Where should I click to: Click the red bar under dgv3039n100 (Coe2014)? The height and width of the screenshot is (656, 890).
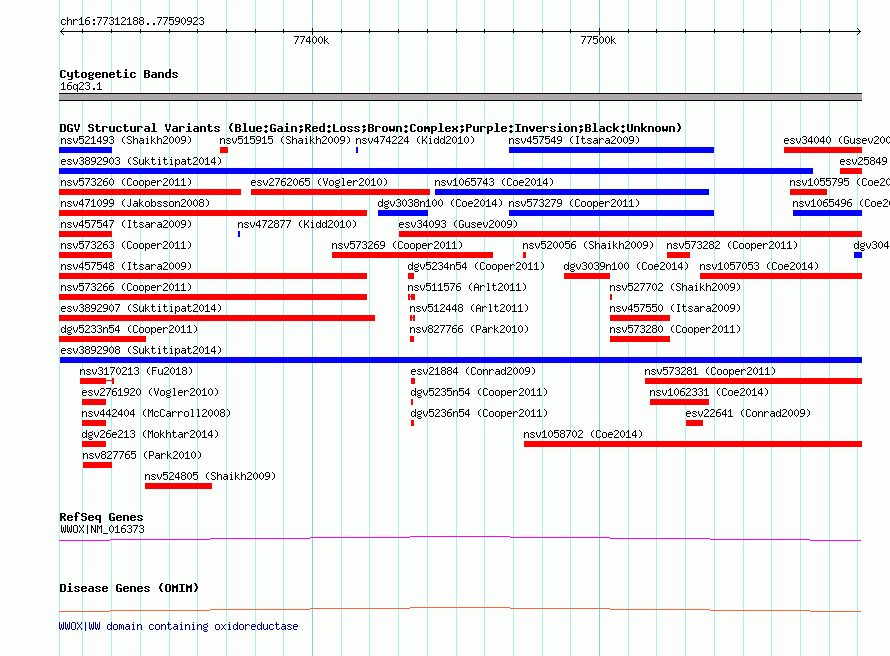(x=587, y=276)
